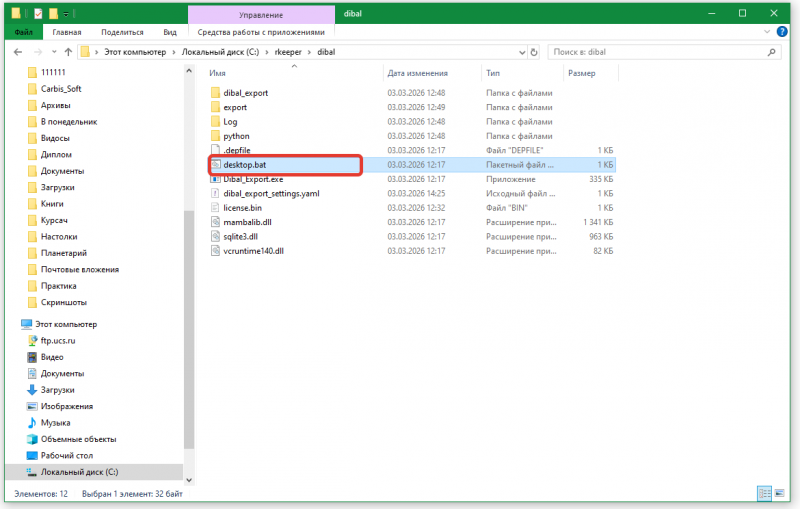Switch to large icons view in the status bar
The width and height of the screenshot is (800, 509).
point(780,492)
